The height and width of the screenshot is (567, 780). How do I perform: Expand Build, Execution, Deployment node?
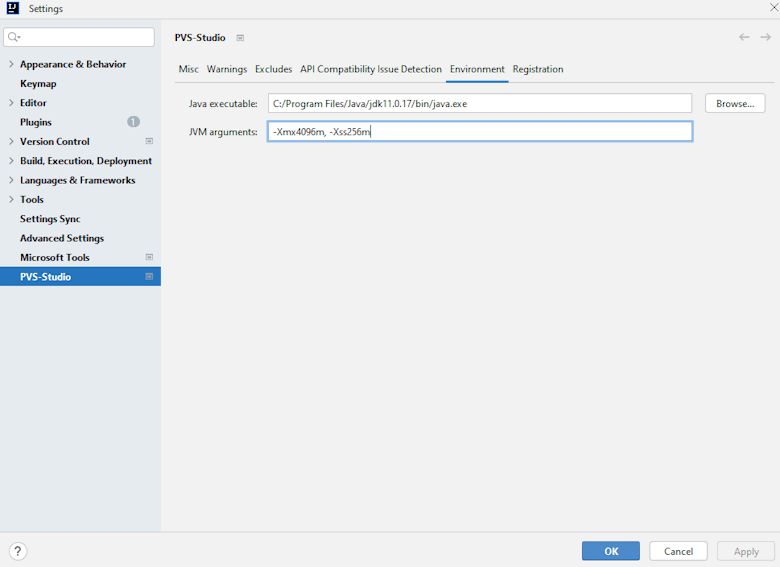point(11,161)
